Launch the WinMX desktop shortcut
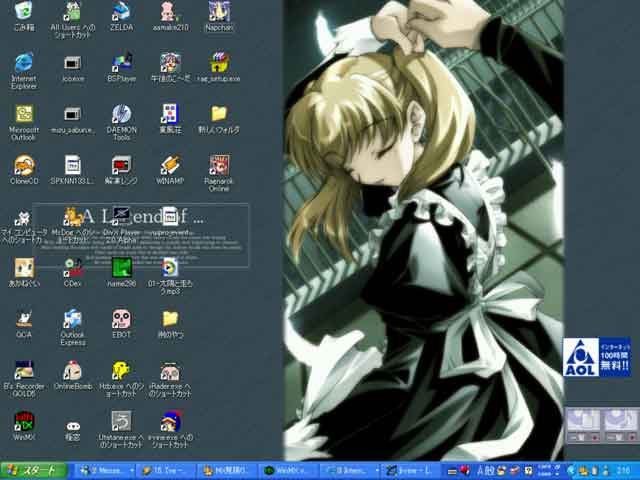Image resolution: width=640 pixels, height=480 pixels. 24,421
